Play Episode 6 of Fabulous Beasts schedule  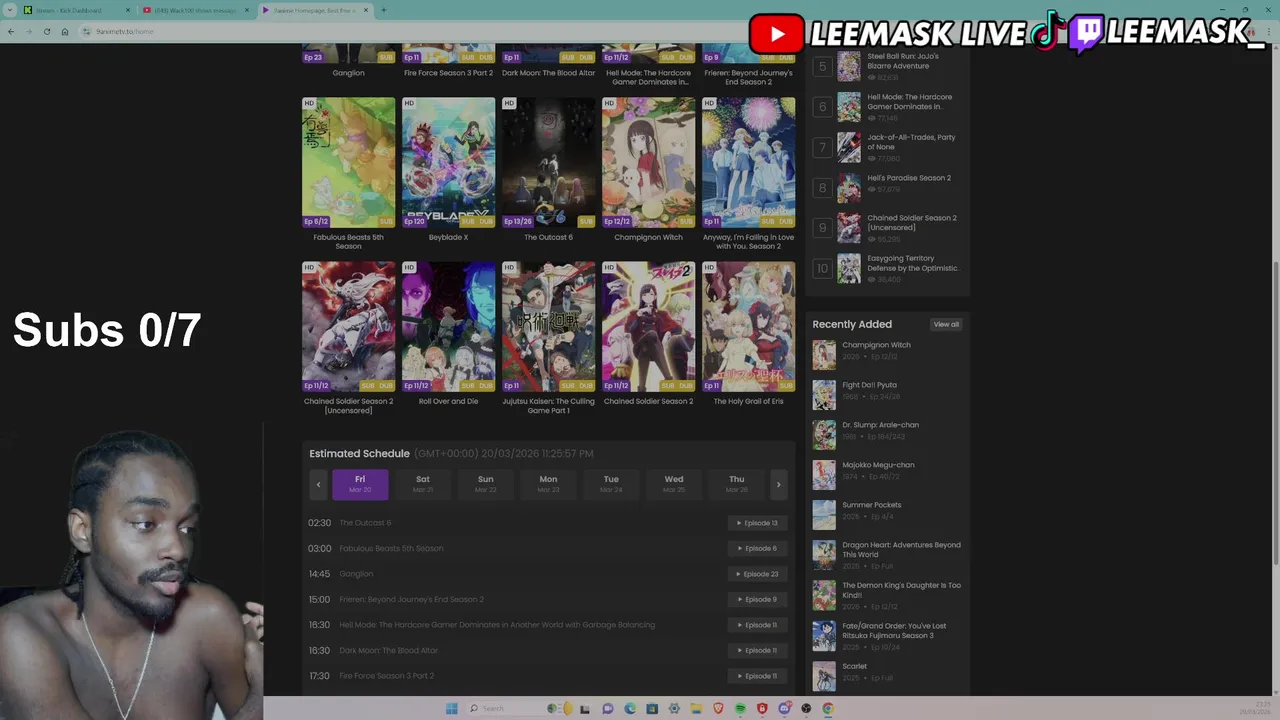[758, 548]
